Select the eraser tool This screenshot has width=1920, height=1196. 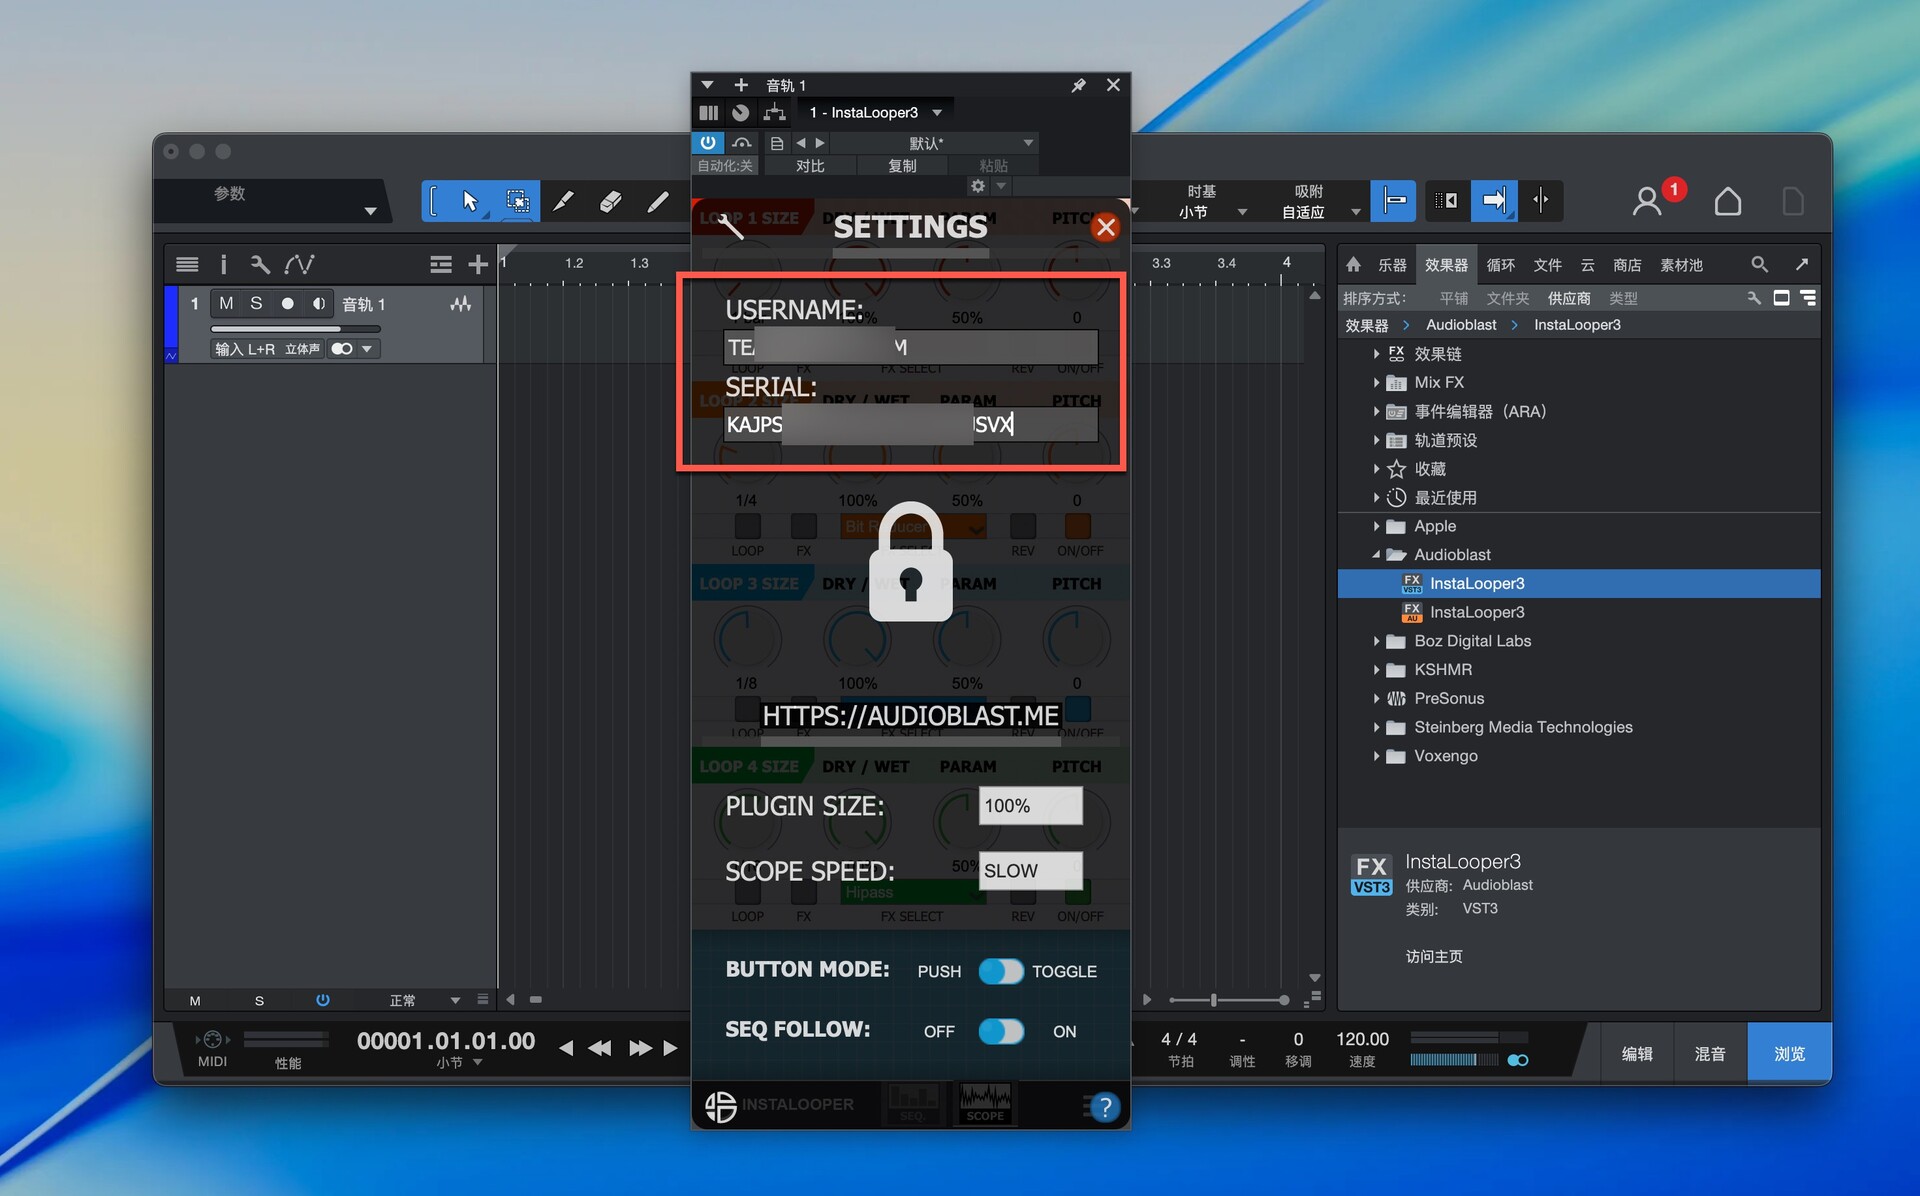pos(610,201)
